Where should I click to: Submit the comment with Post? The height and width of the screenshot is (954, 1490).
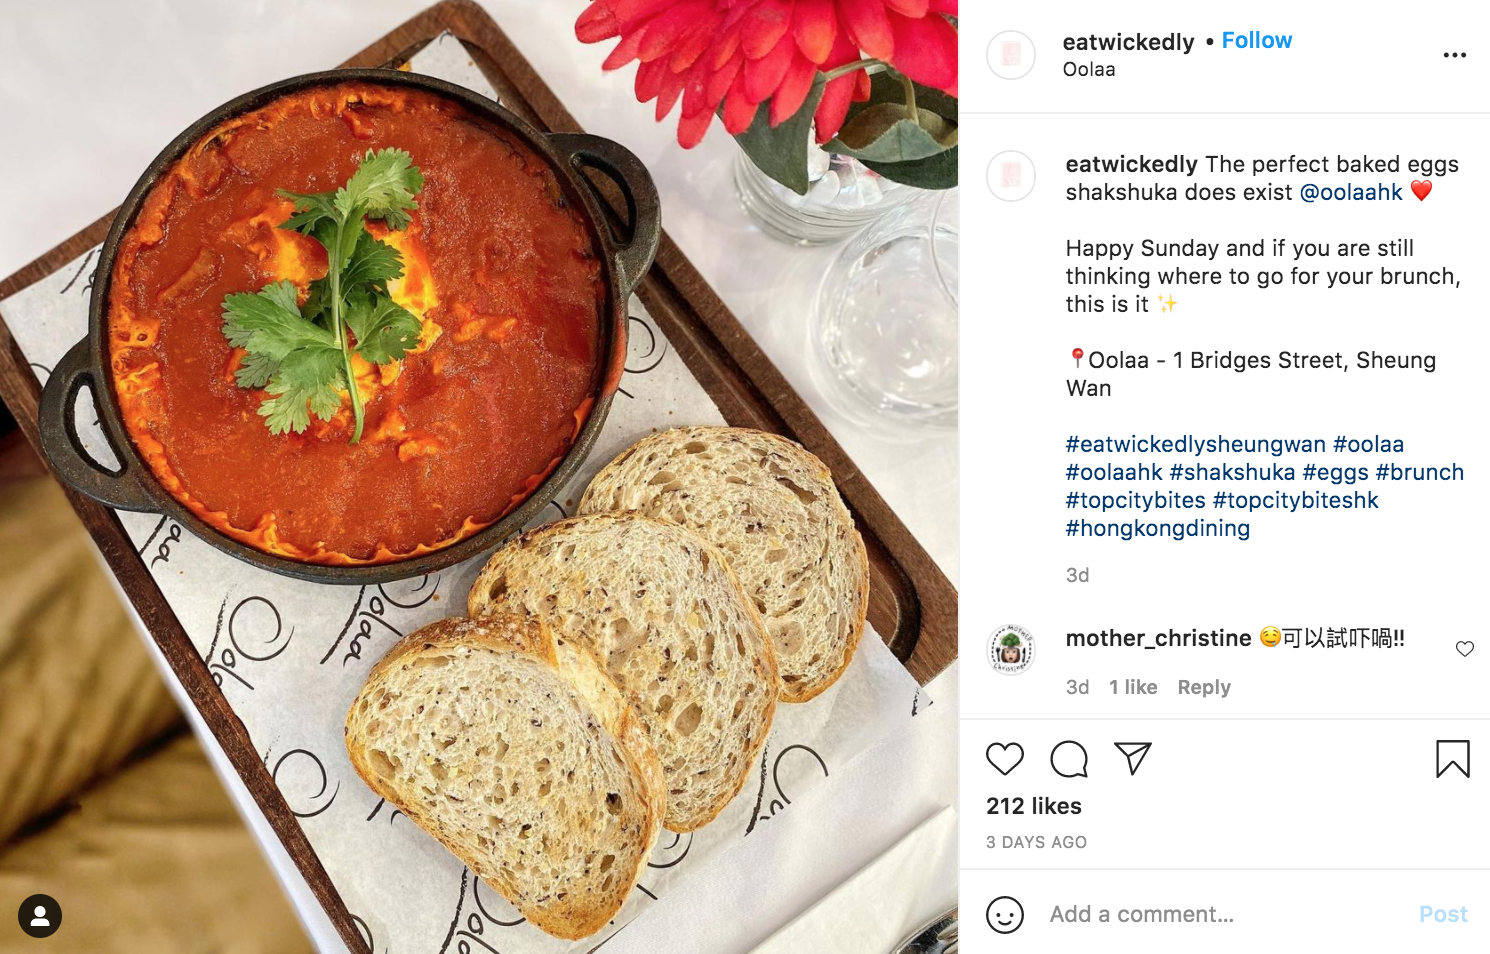coord(1443,914)
